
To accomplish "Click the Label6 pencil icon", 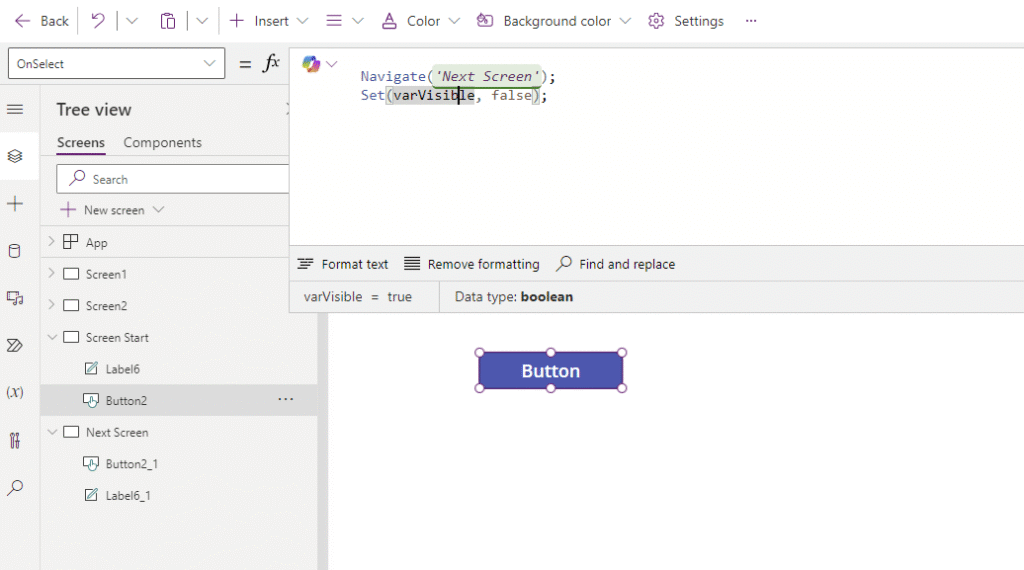I will (91, 368).
